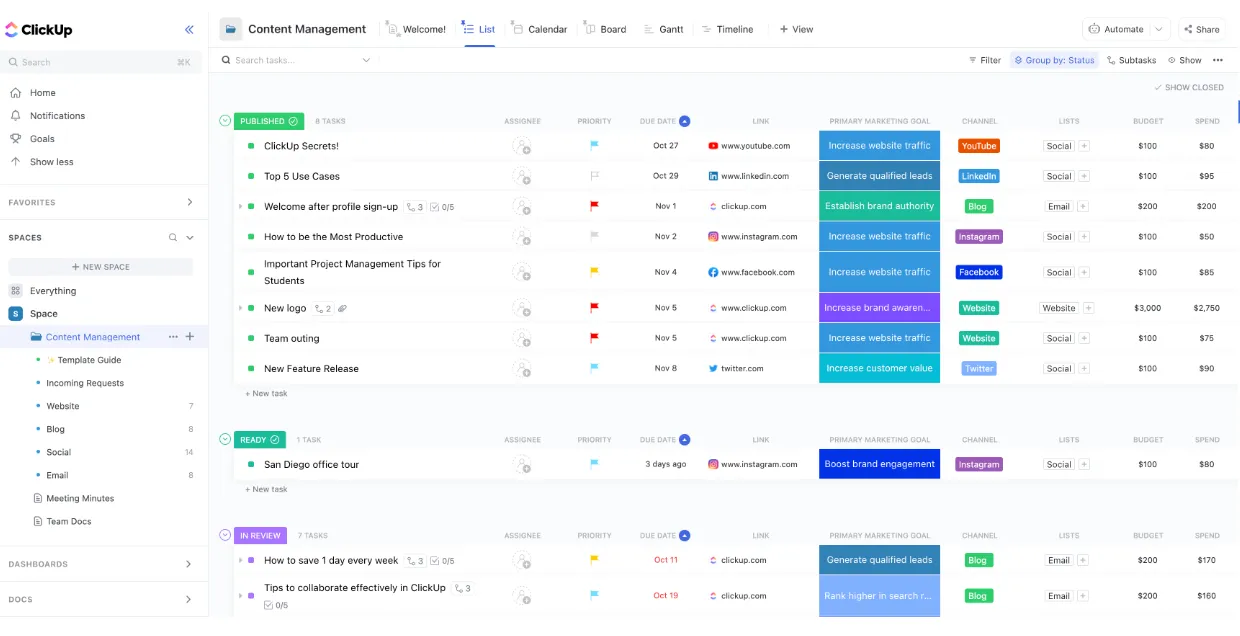This screenshot has width=1240, height=636.
Task: Click the Automate robot button
Action: pos(1116,29)
